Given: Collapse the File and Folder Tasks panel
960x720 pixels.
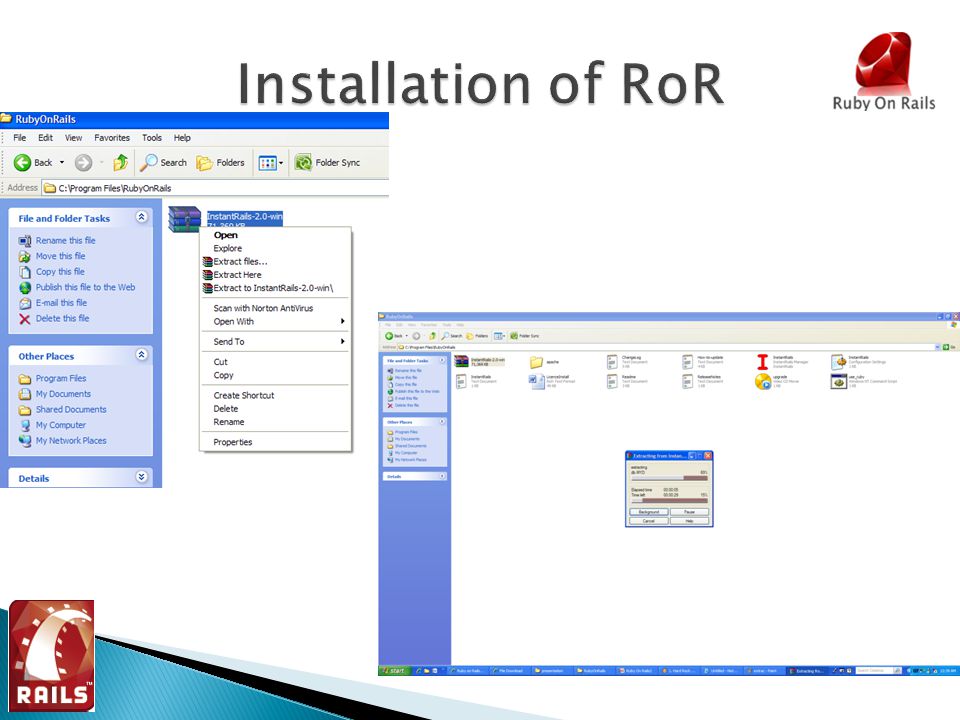Looking at the screenshot, I should tap(141, 217).
